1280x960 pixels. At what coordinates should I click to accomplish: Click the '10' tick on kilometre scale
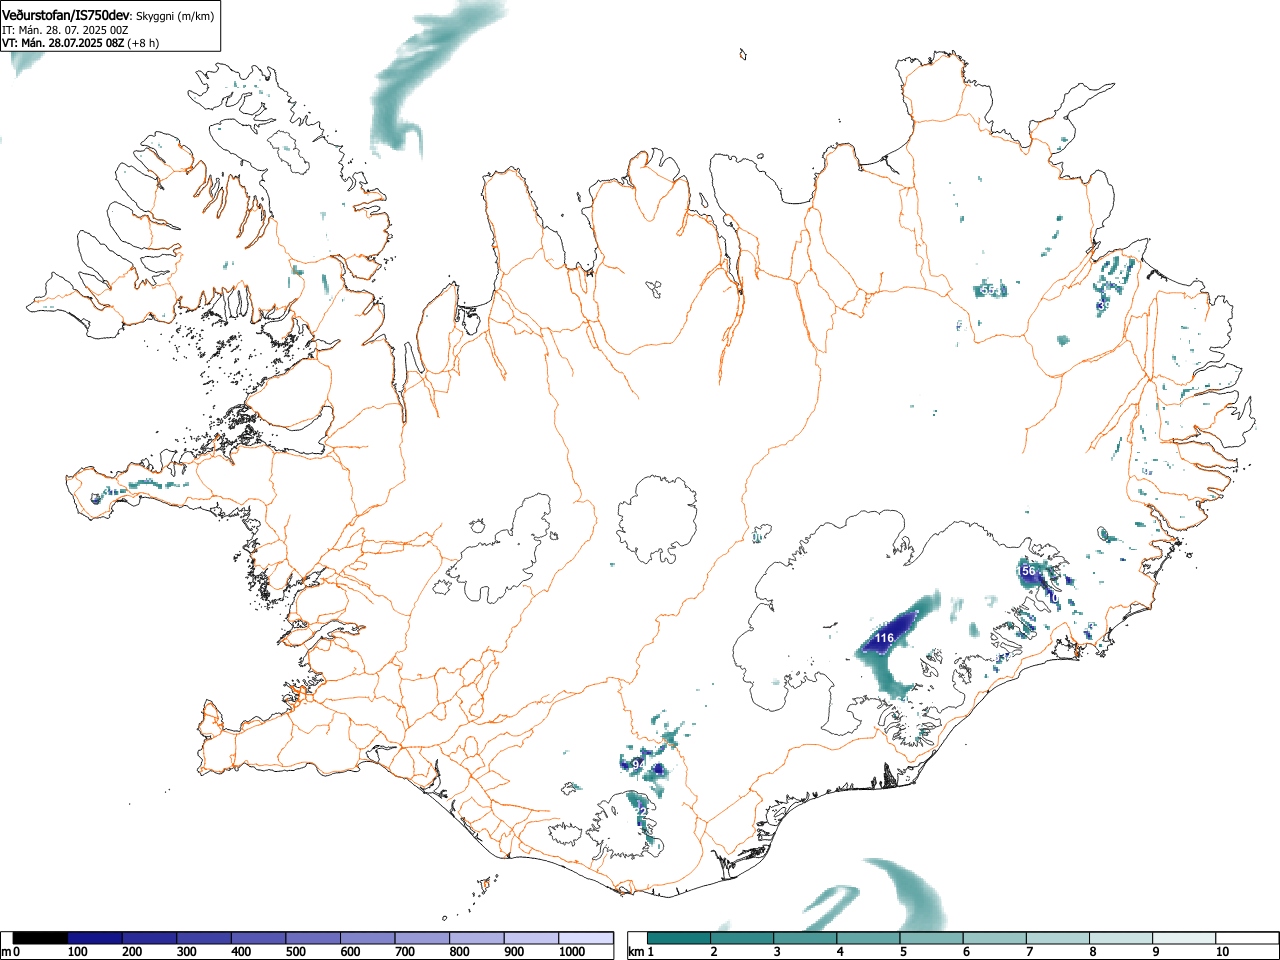[x=1222, y=952]
